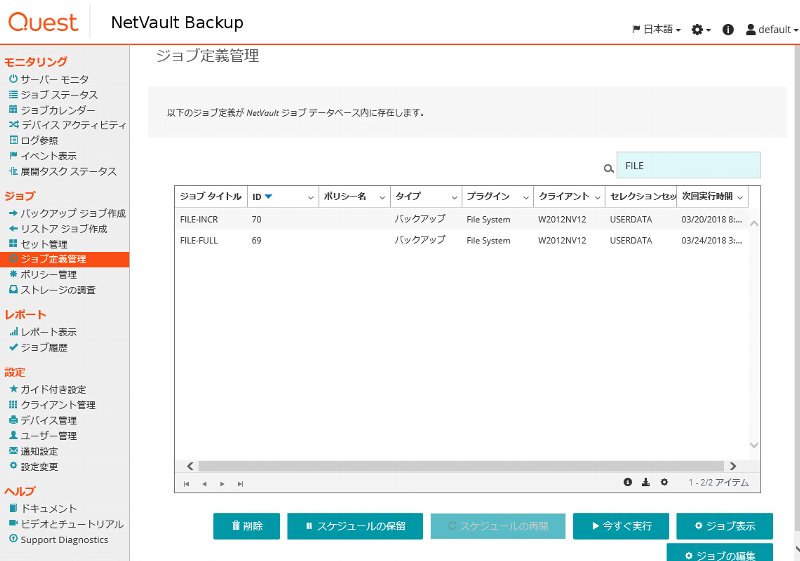Image resolution: width=800 pixels, height=561 pixels.
Task: Open table settings gear in footer
Action: tap(664, 482)
